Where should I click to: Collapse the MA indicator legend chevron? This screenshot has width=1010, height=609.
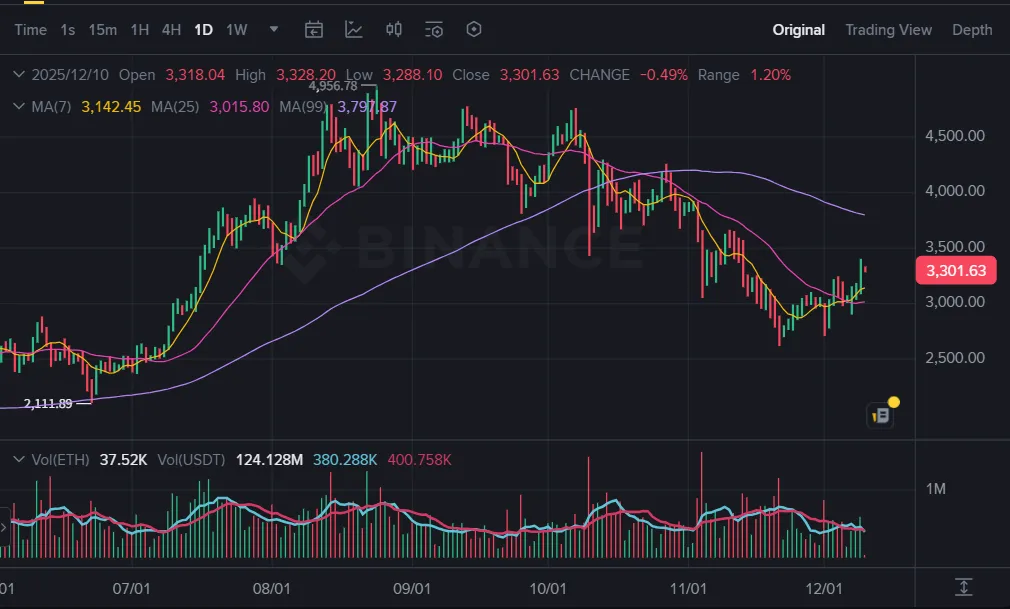tap(18, 106)
